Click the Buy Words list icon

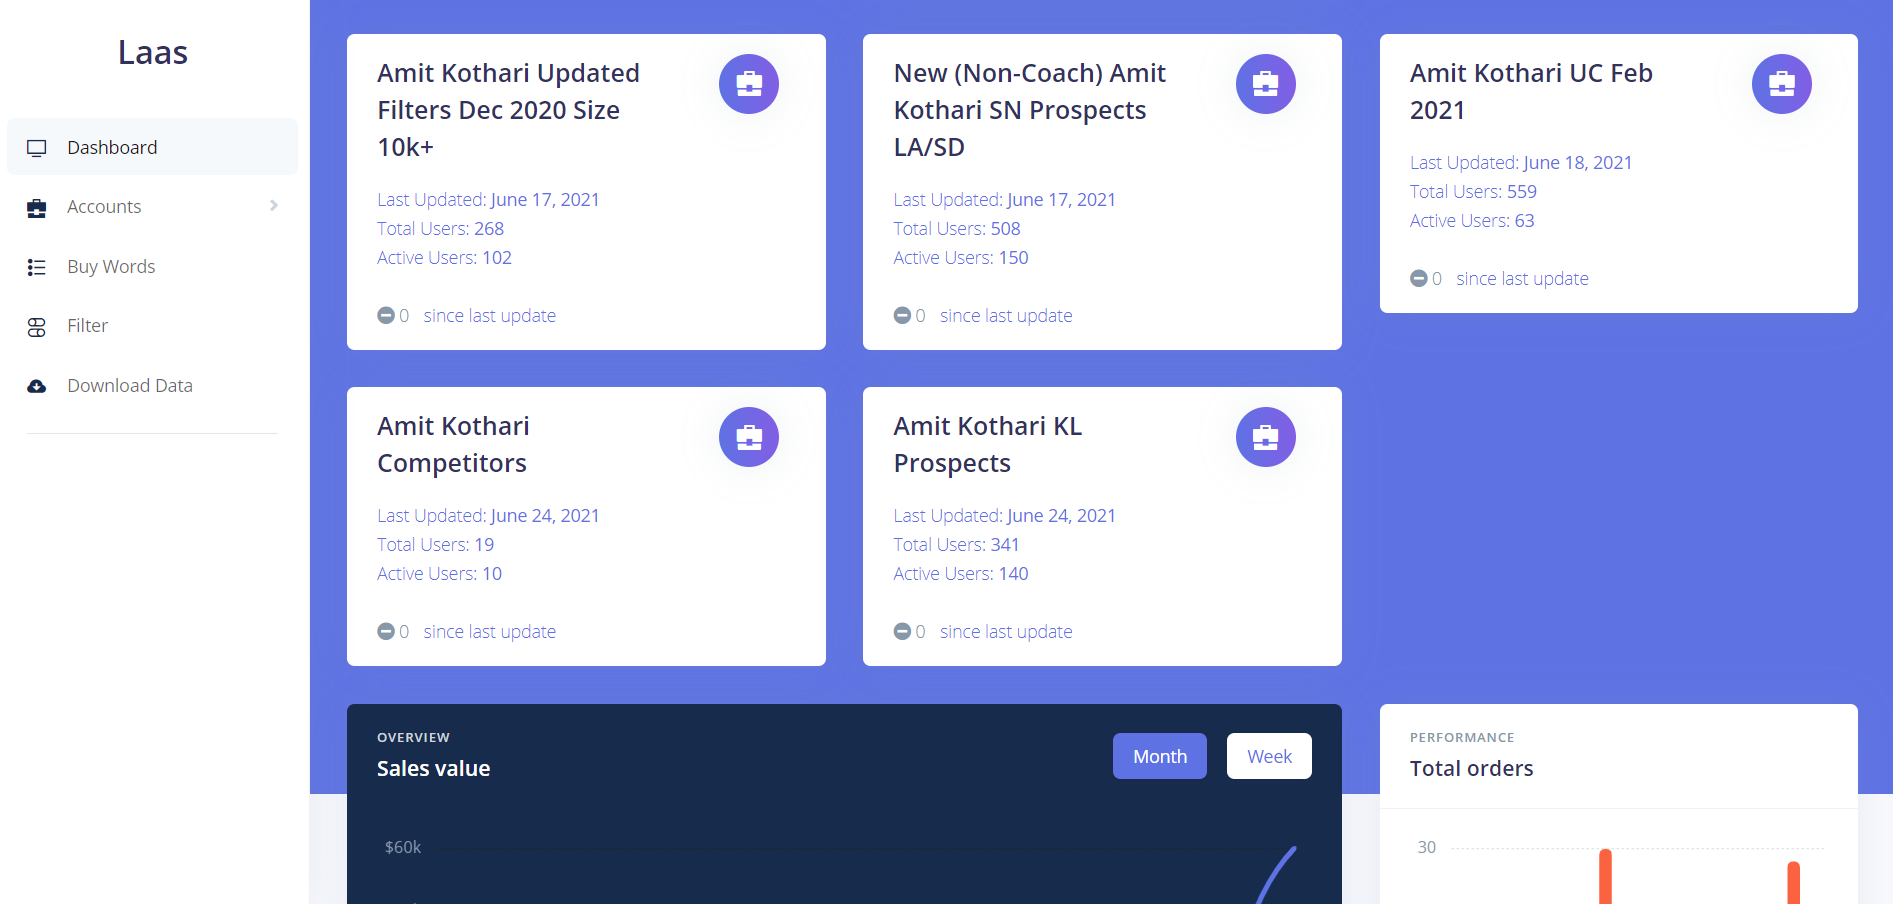(37, 267)
